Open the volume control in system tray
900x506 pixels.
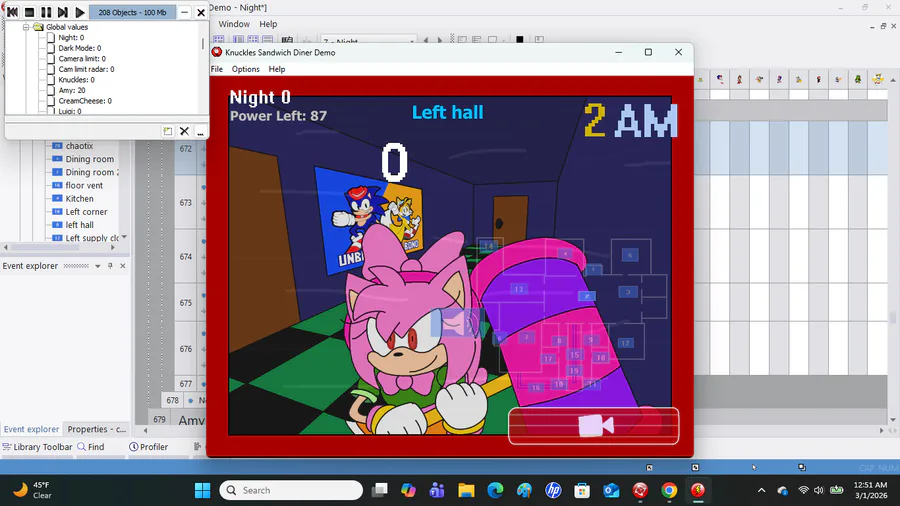(819, 491)
